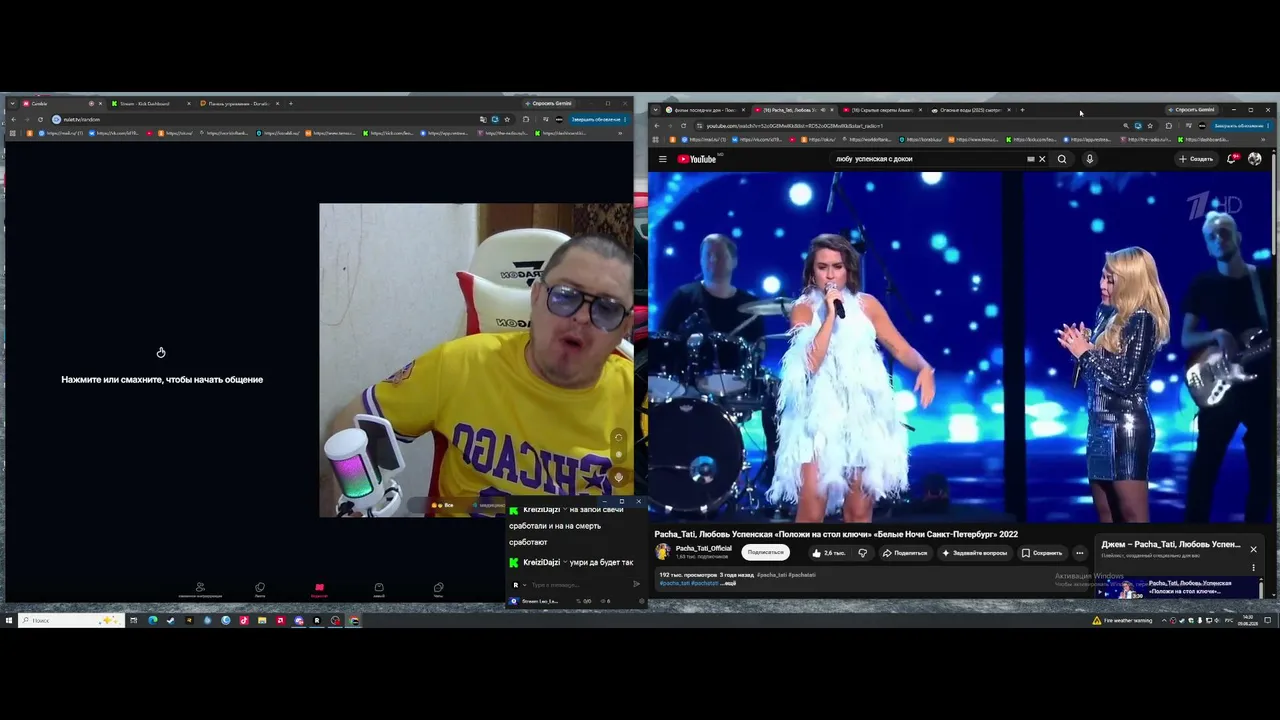Open the zoom indicator in YouTube address bar
This screenshot has width=1280, height=720.
pos(1126,126)
